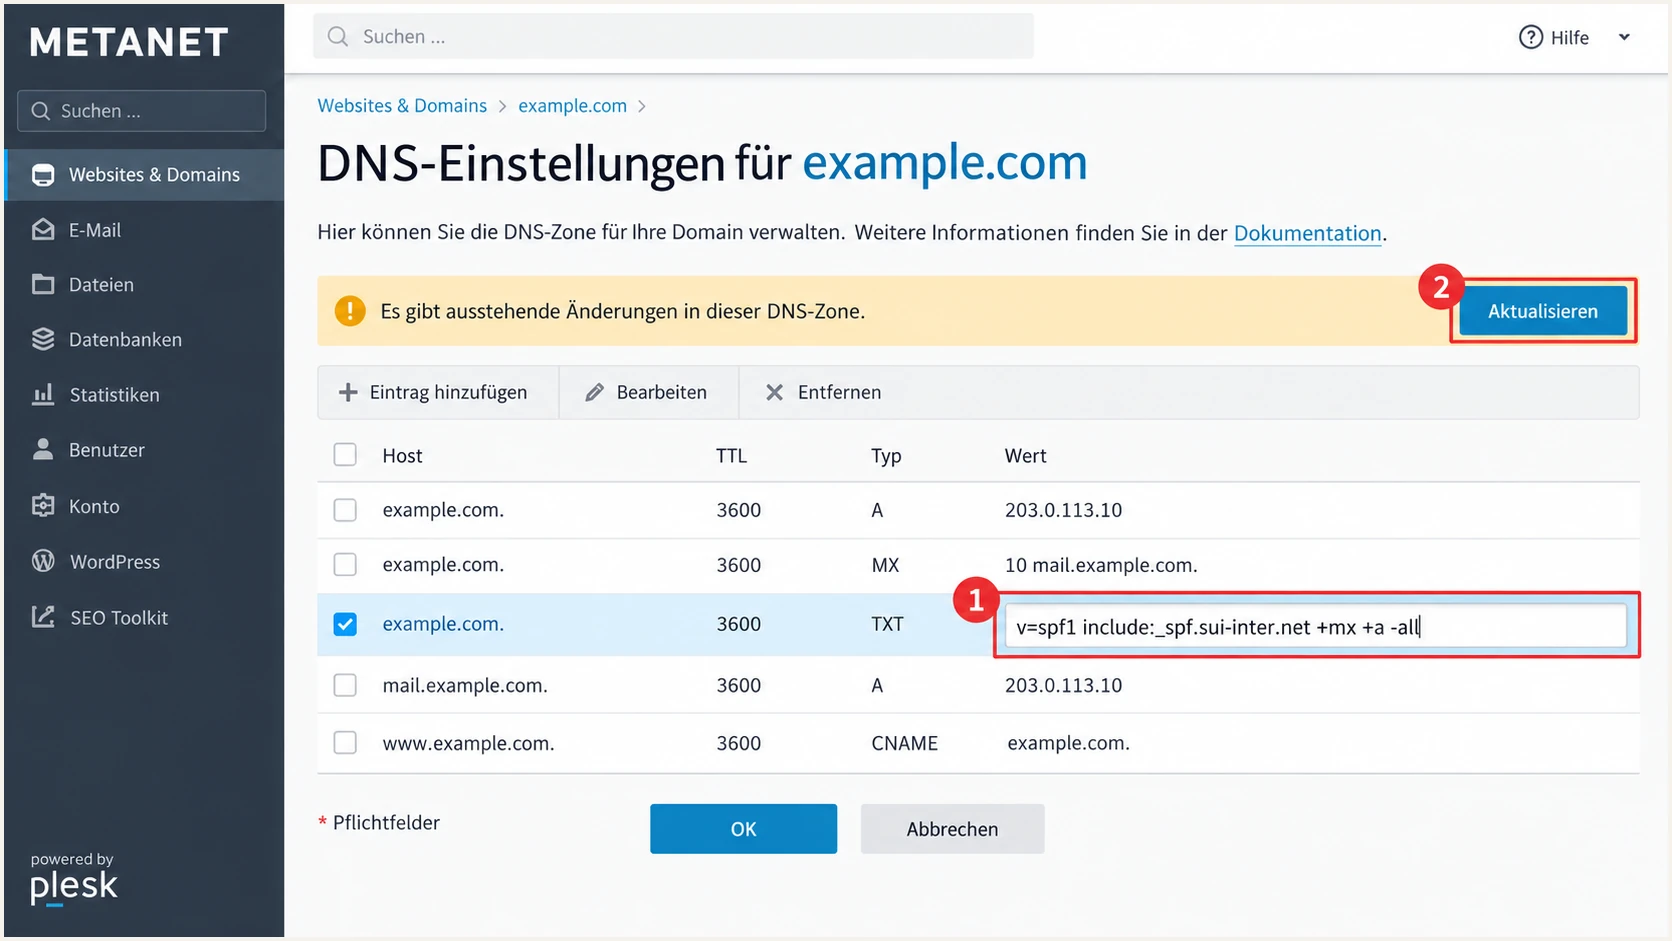Image resolution: width=1672 pixels, height=941 pixels.
Task: Follow the Websites & Domains breadcrumb link
Action: click(402, 106)
